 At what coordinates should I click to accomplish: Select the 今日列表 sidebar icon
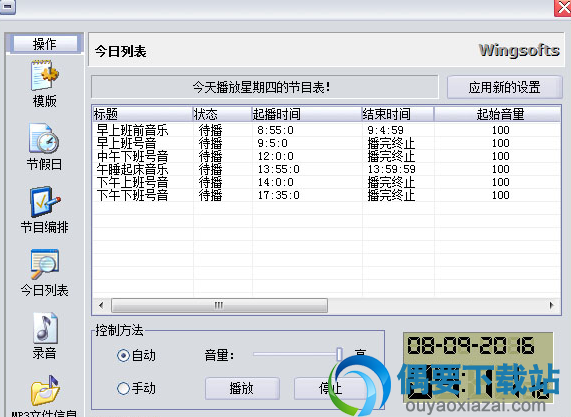(44, 264)
